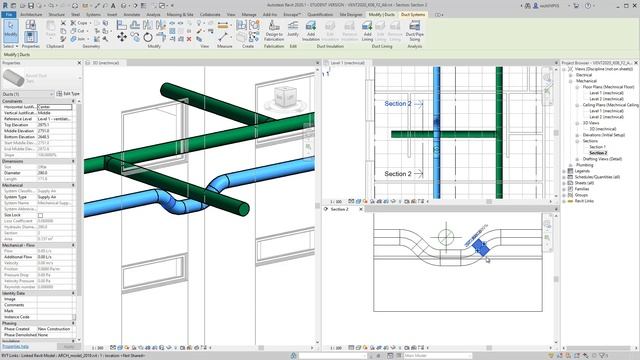Click the Properties help link

tap(15, 346)
